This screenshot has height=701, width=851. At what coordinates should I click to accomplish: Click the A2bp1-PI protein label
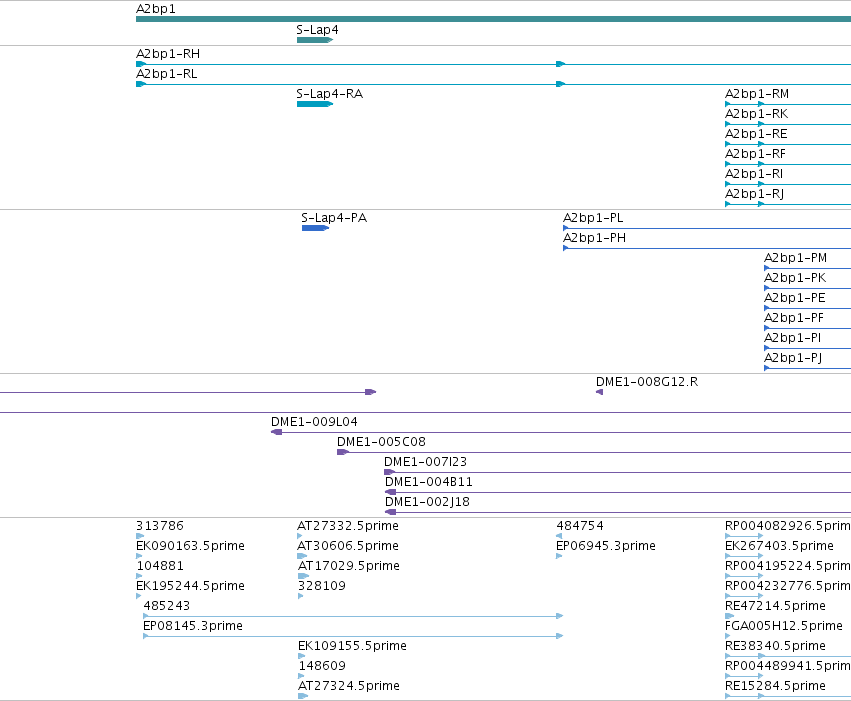(792, 339)
